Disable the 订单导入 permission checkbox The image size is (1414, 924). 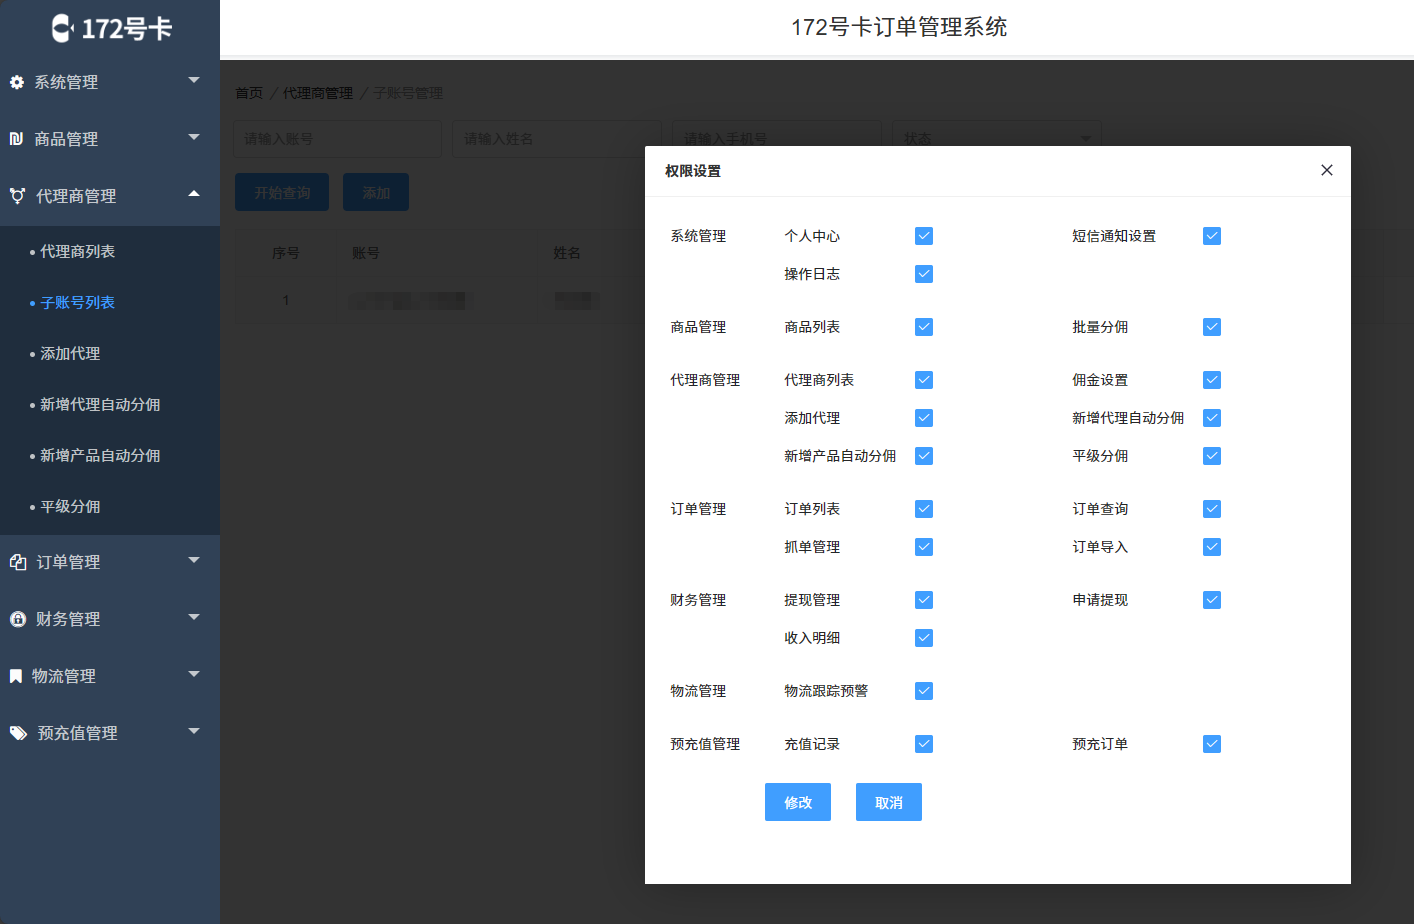click(x=1212, y=547)
